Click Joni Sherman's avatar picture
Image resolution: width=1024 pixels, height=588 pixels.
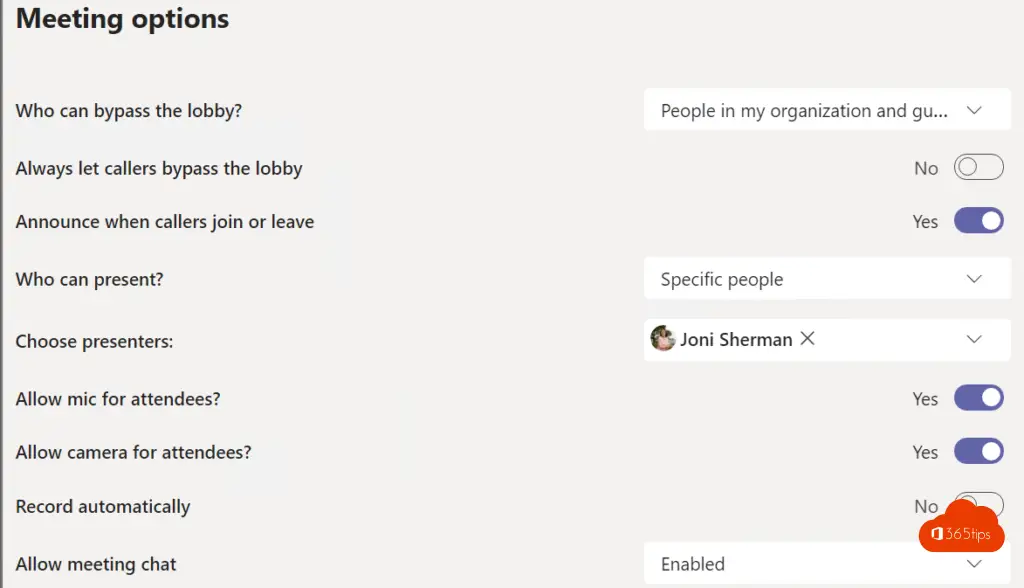coord(663,338)
